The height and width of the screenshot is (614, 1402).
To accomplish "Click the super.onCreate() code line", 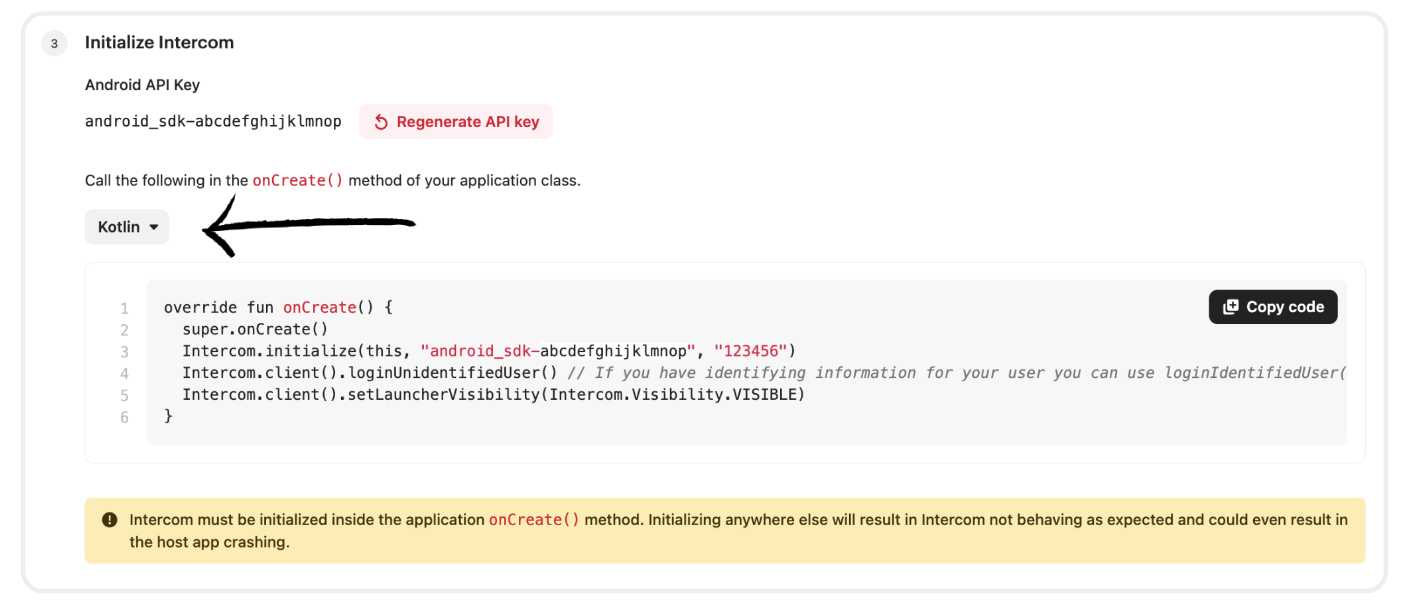I will pos(256,329).
